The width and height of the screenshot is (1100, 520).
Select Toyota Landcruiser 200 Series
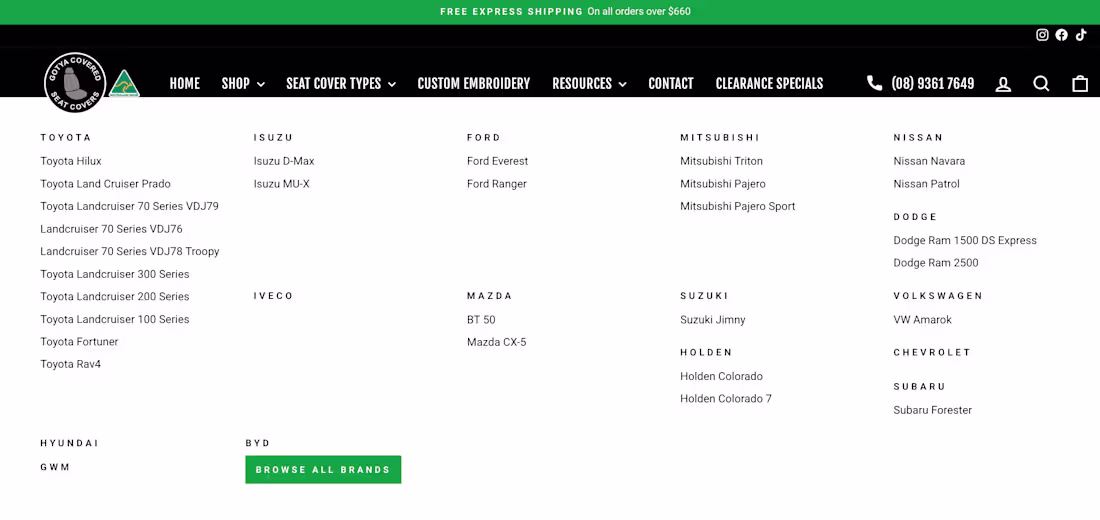click(x=114, y=296)
